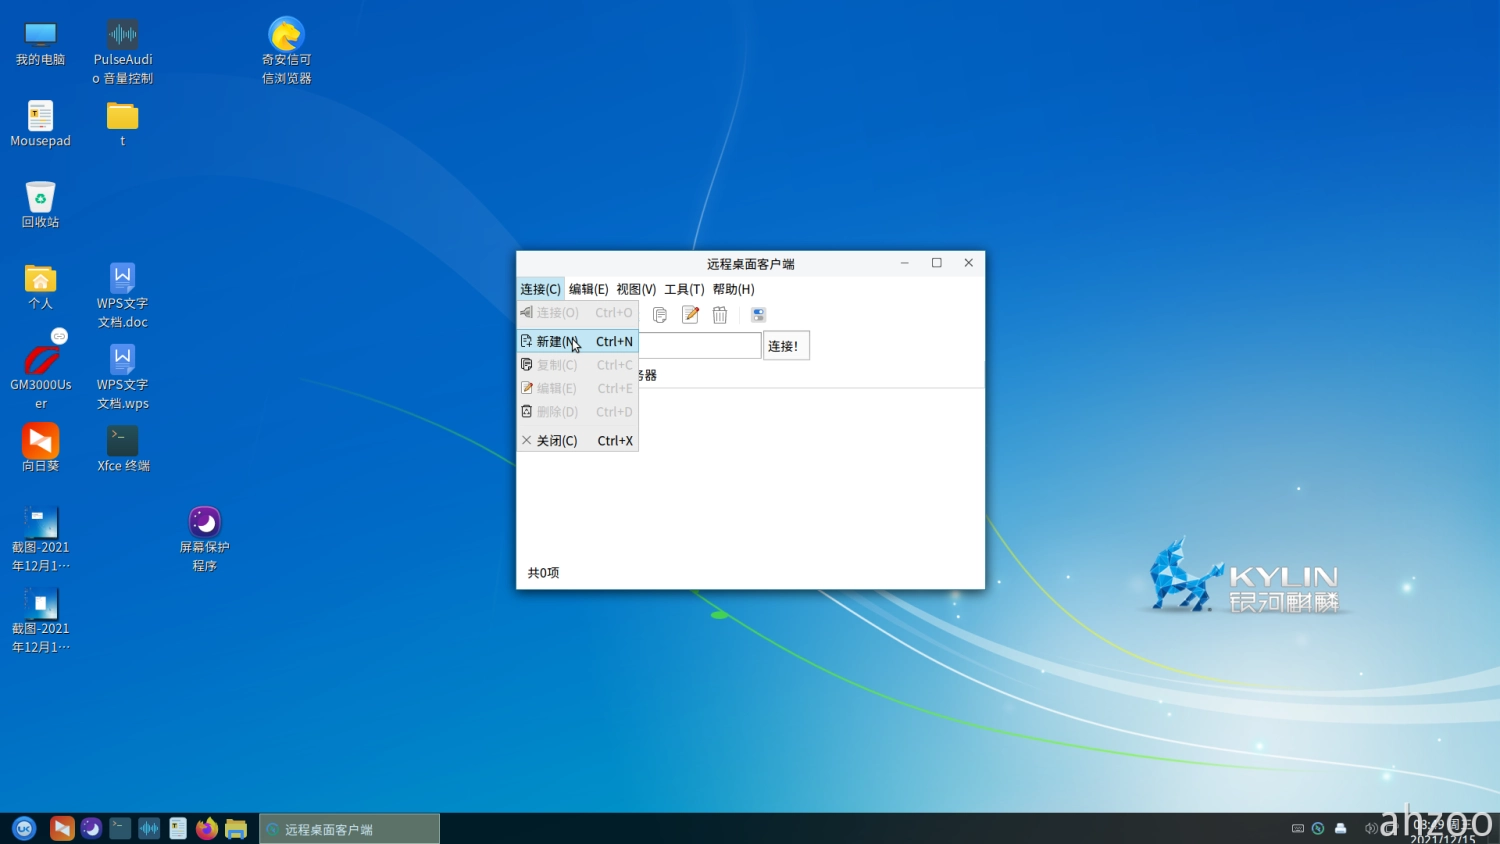The image size is (1500, 844).
Task: Click the 远程桌面客户端 taskbar window button
Action: [x=349, y=829]
